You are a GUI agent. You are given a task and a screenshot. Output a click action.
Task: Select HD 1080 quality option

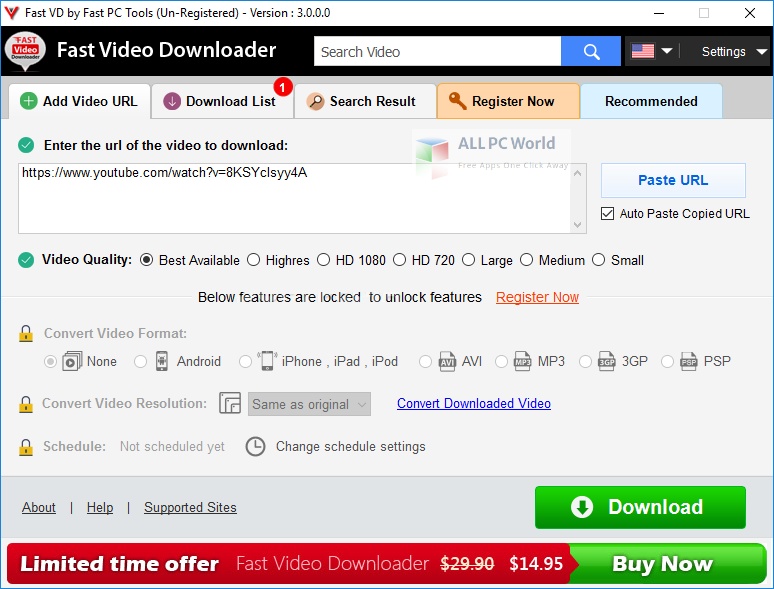pyautogui.click(x=323, y=260)
